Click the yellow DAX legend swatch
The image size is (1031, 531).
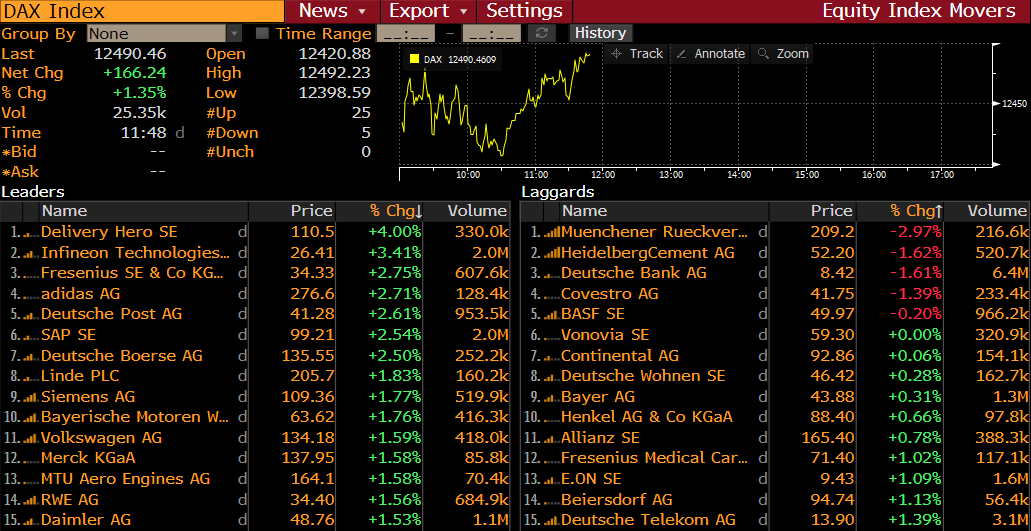[414, 59]
